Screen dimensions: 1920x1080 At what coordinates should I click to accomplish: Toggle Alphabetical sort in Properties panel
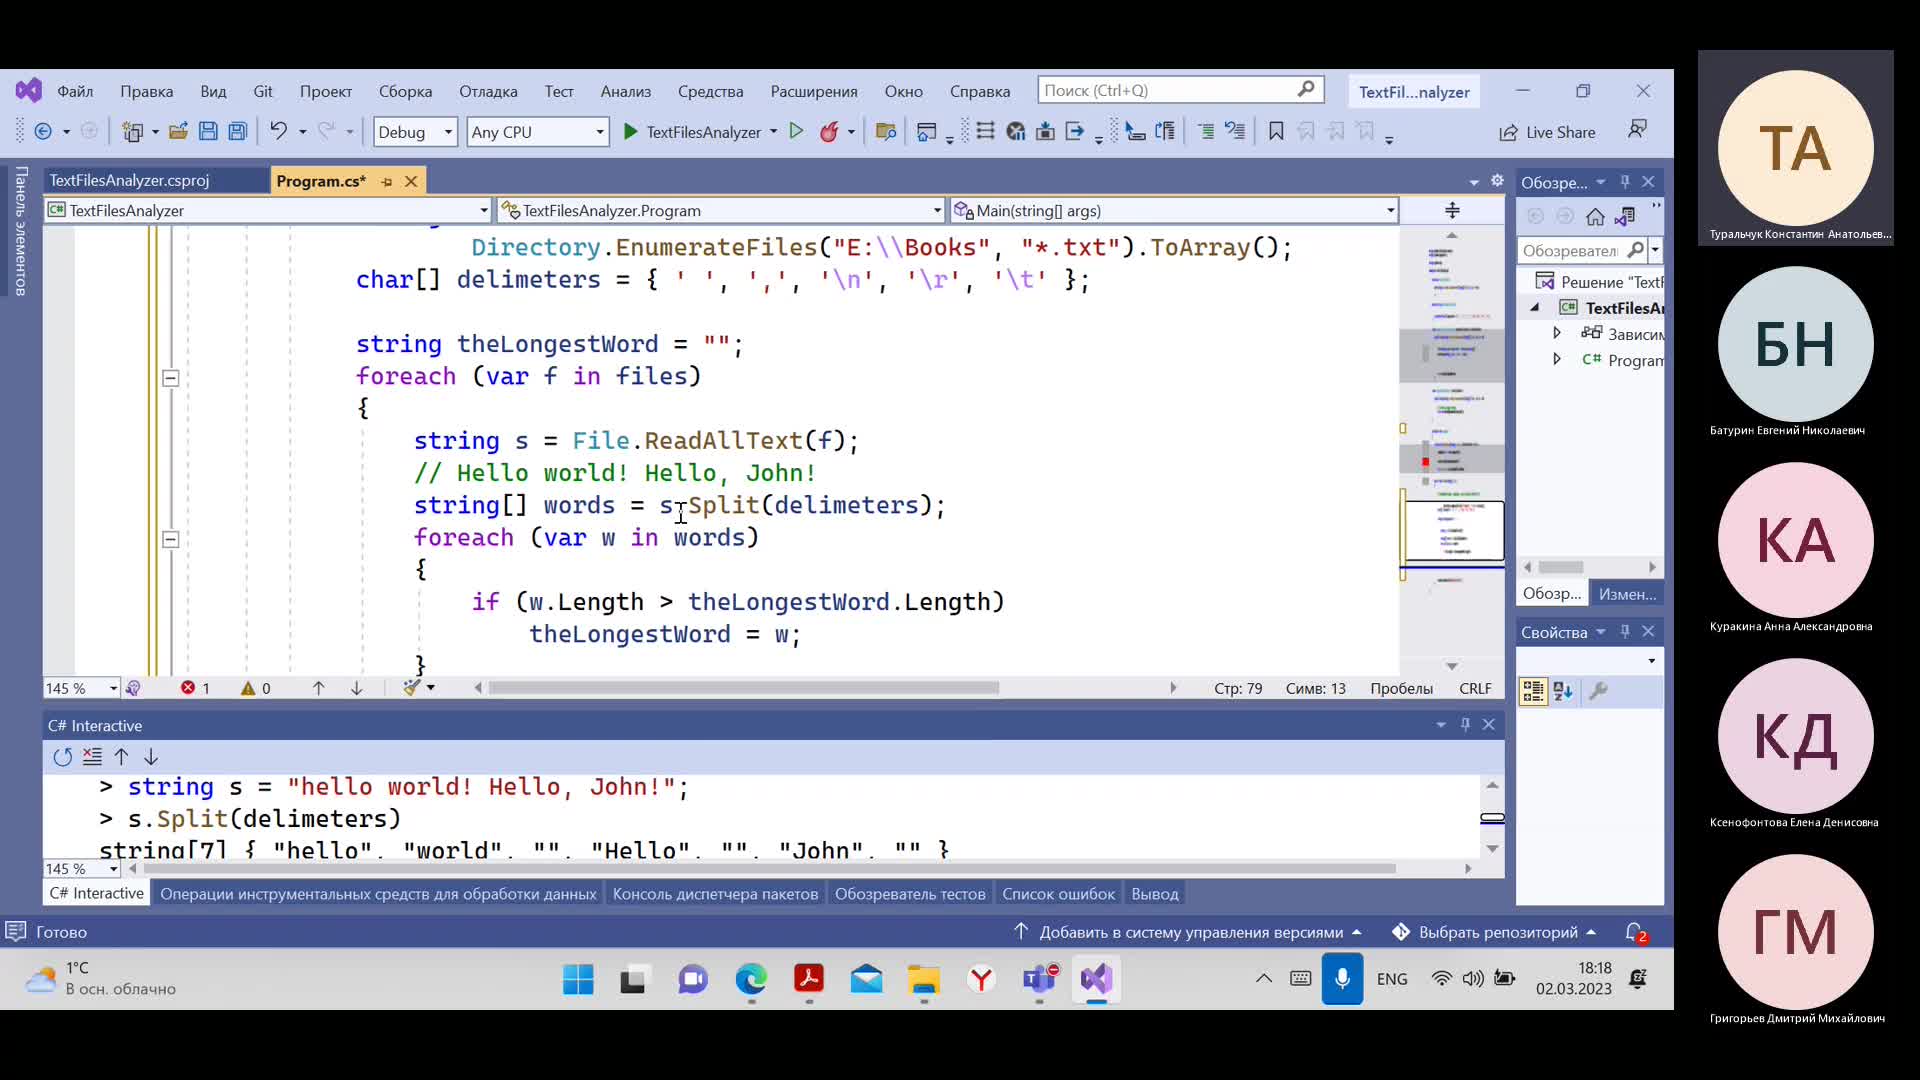[x=1563, y=691]
